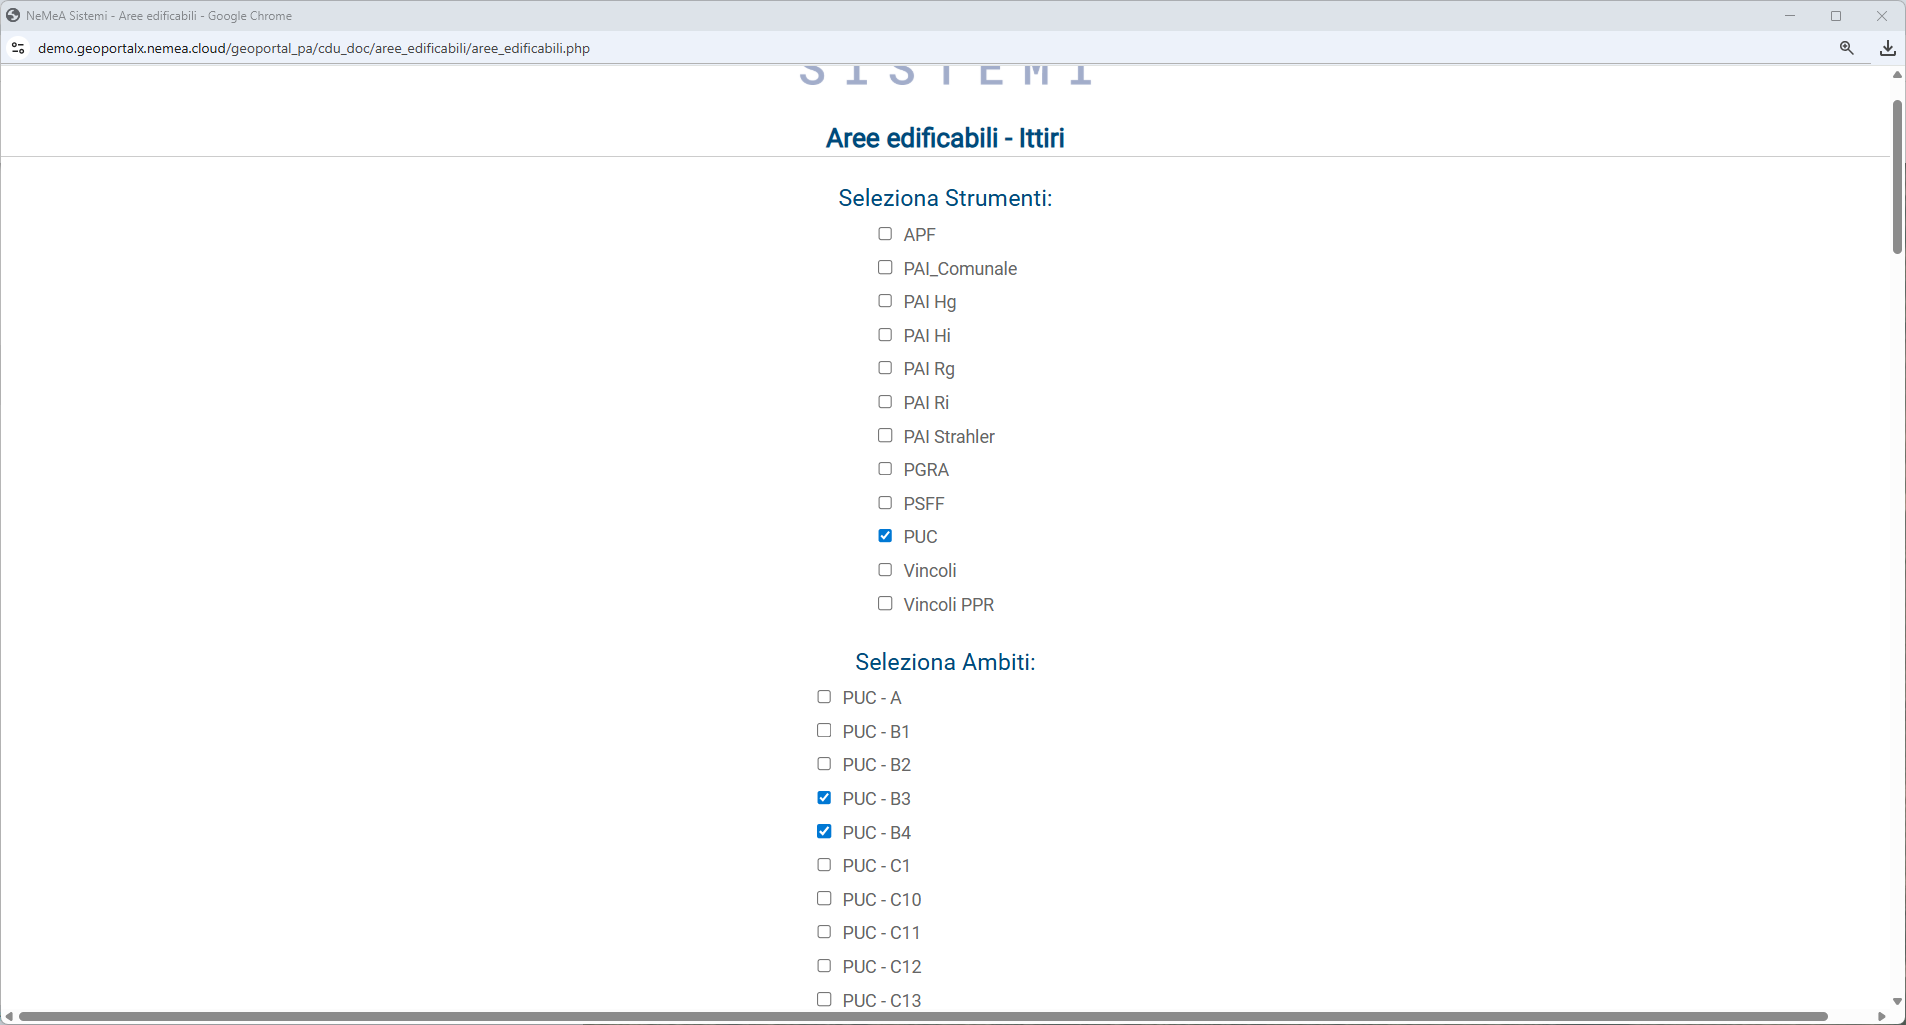
Task: Disable the PUC - B4 checkbox
Action: pos(824,832)
